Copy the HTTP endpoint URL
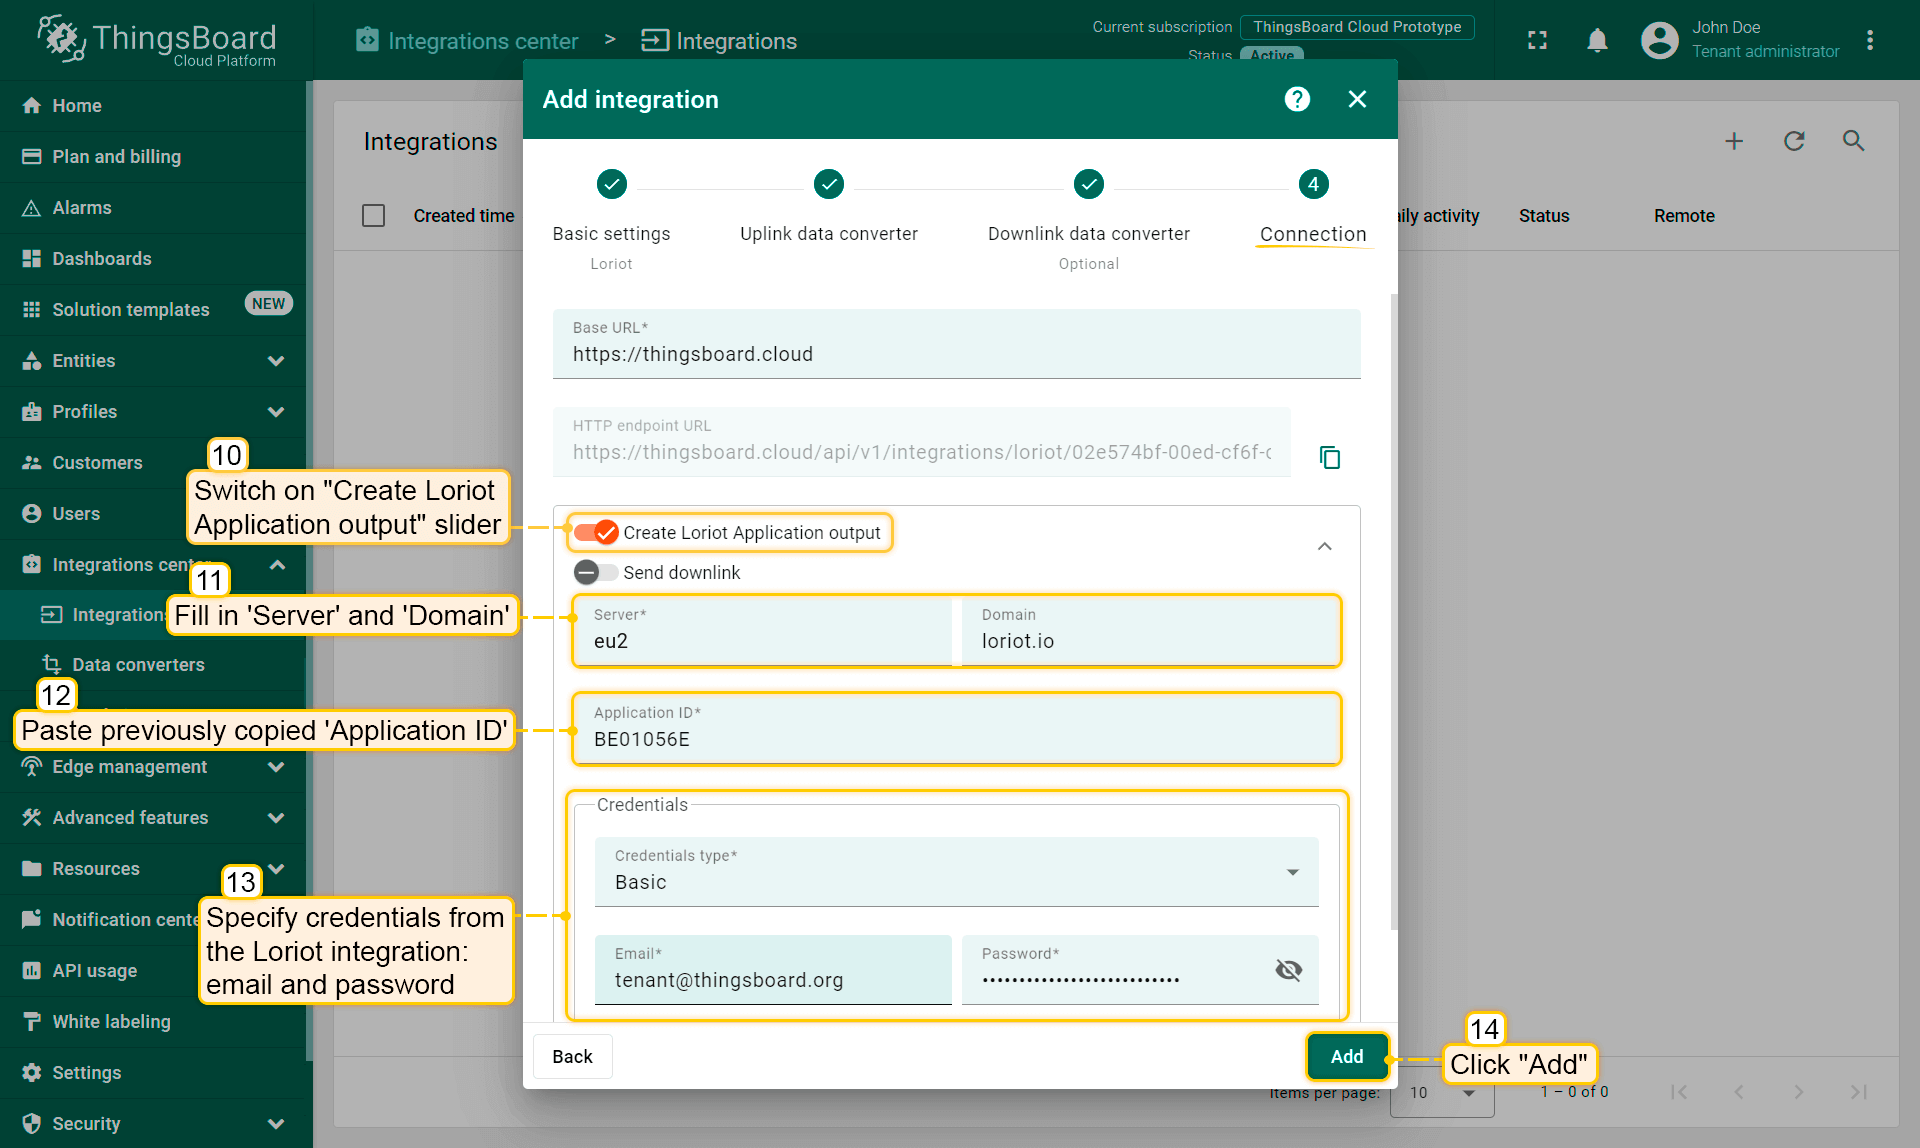The width and height of the screenshot is (1920, 1148). (1329, 457)
